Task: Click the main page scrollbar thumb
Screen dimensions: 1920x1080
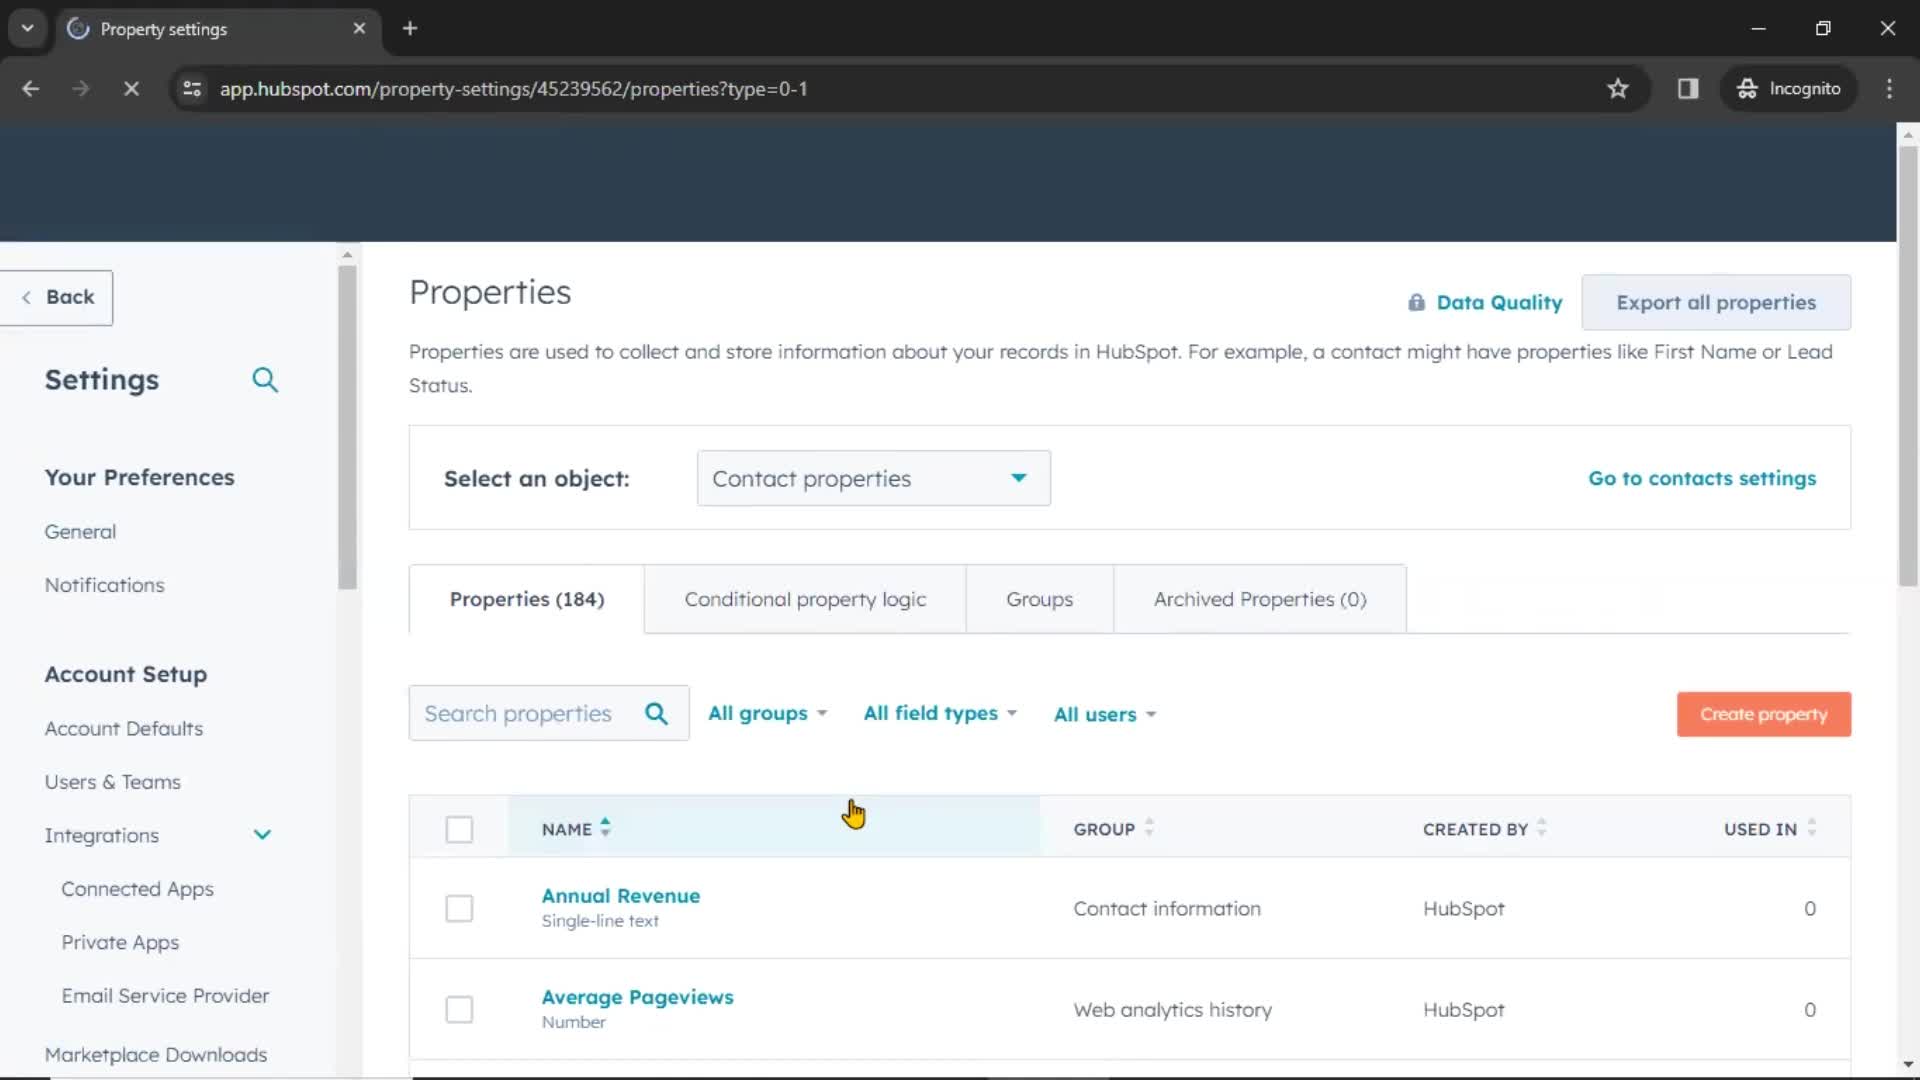Action: point(1908,366)
